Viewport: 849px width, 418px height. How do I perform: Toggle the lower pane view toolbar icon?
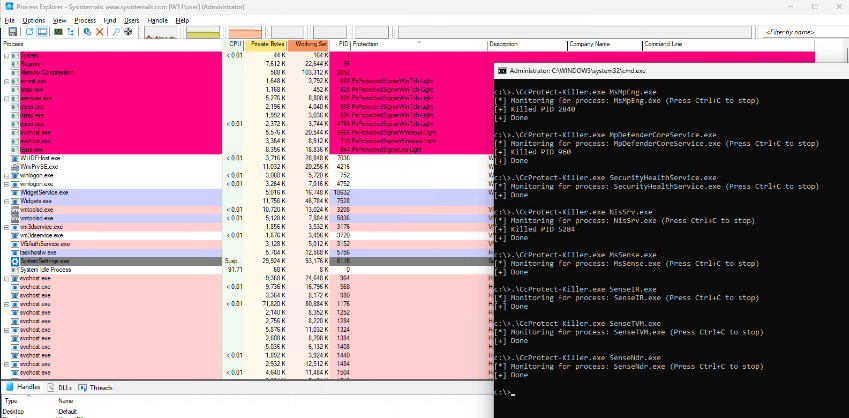point(42,32)
